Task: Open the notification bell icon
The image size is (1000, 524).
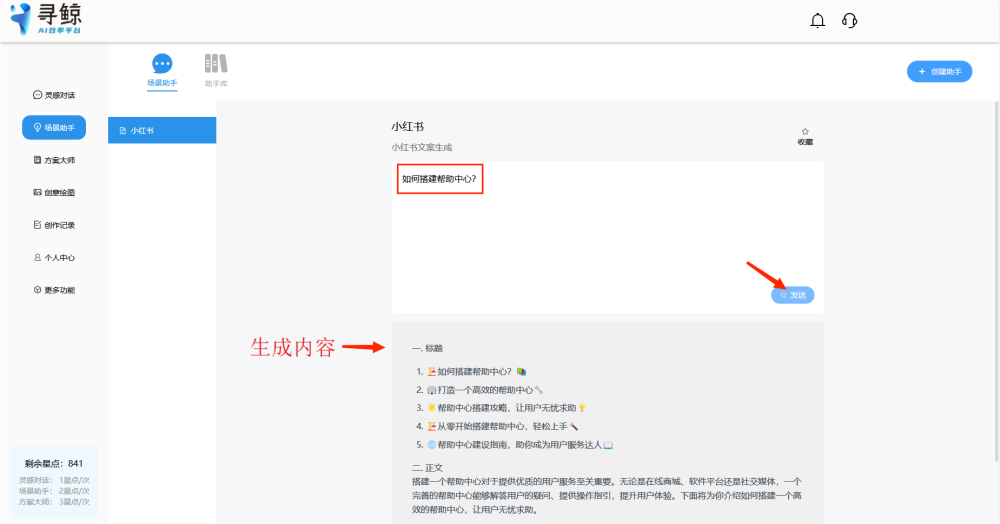Action: [817, 21]
